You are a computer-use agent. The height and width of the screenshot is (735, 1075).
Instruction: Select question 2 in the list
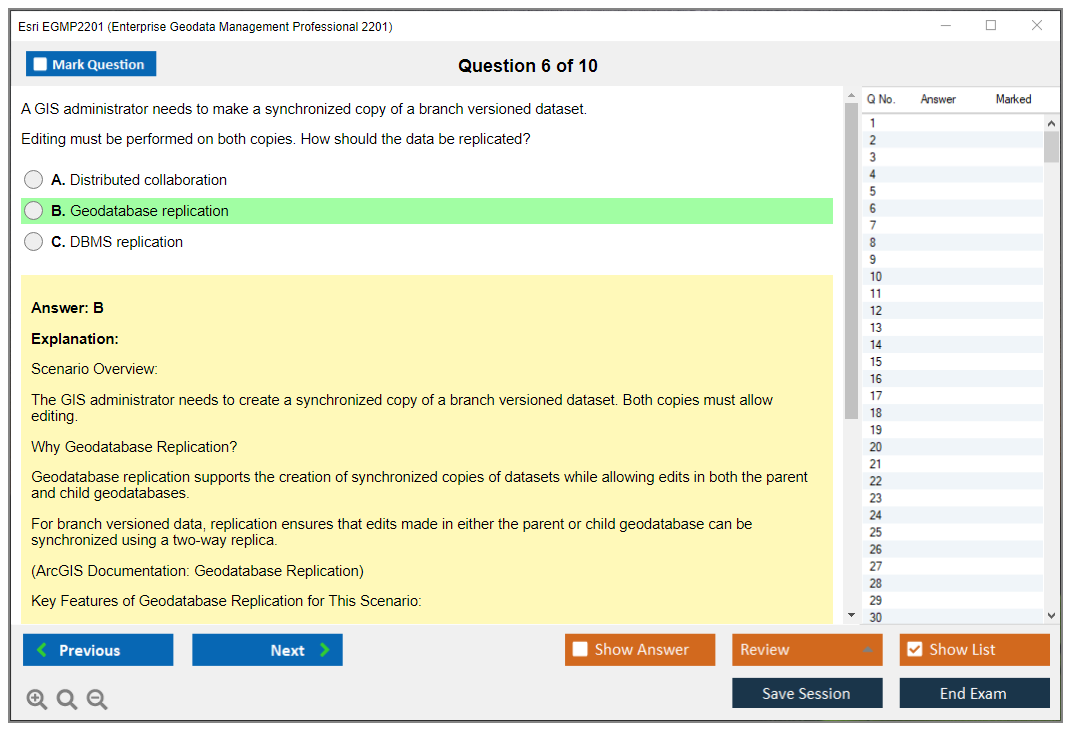pos(953,140)
